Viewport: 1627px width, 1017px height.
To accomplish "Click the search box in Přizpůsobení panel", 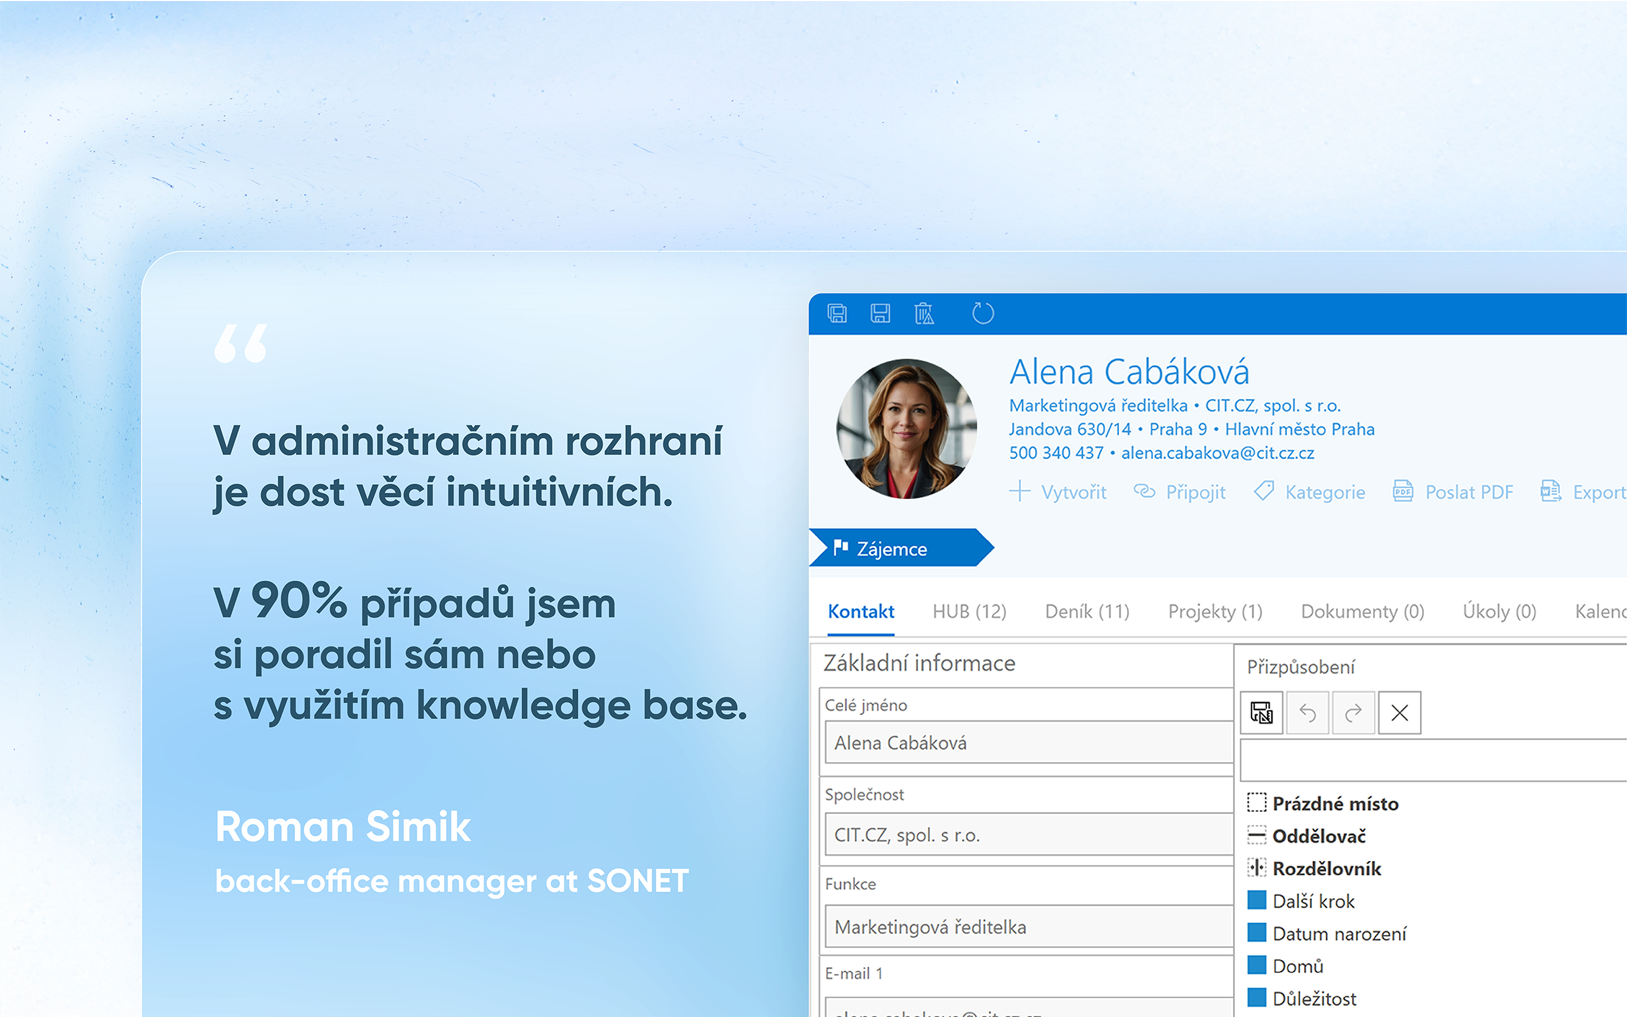I will (x=1434, y=760).
